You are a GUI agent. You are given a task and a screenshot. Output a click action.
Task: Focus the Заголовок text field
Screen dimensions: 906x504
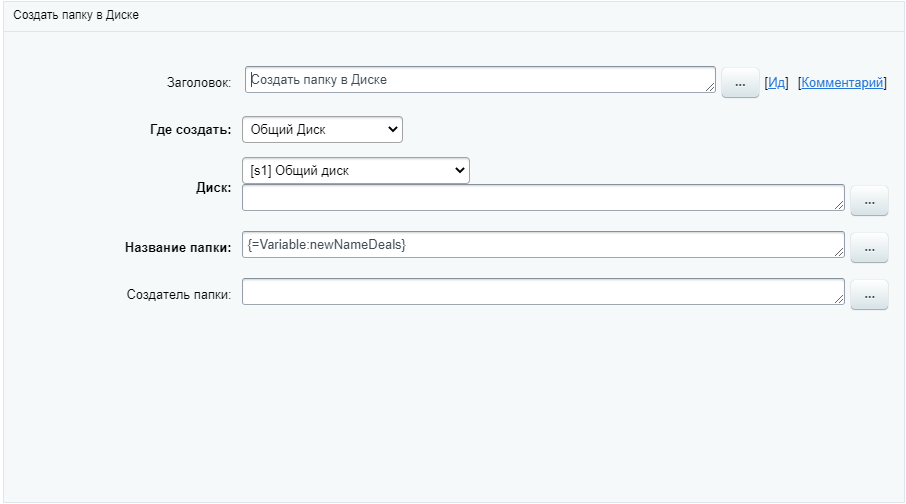coord(478,80)
